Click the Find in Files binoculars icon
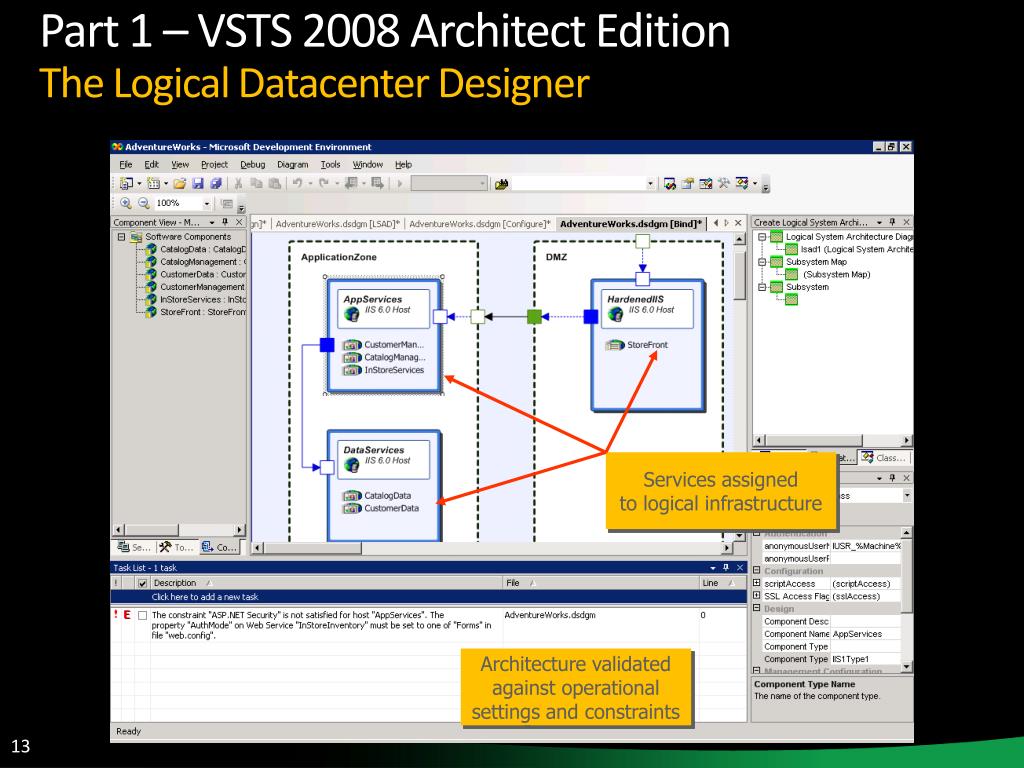Screen dimensions: 1024x768 pos(501,185)
